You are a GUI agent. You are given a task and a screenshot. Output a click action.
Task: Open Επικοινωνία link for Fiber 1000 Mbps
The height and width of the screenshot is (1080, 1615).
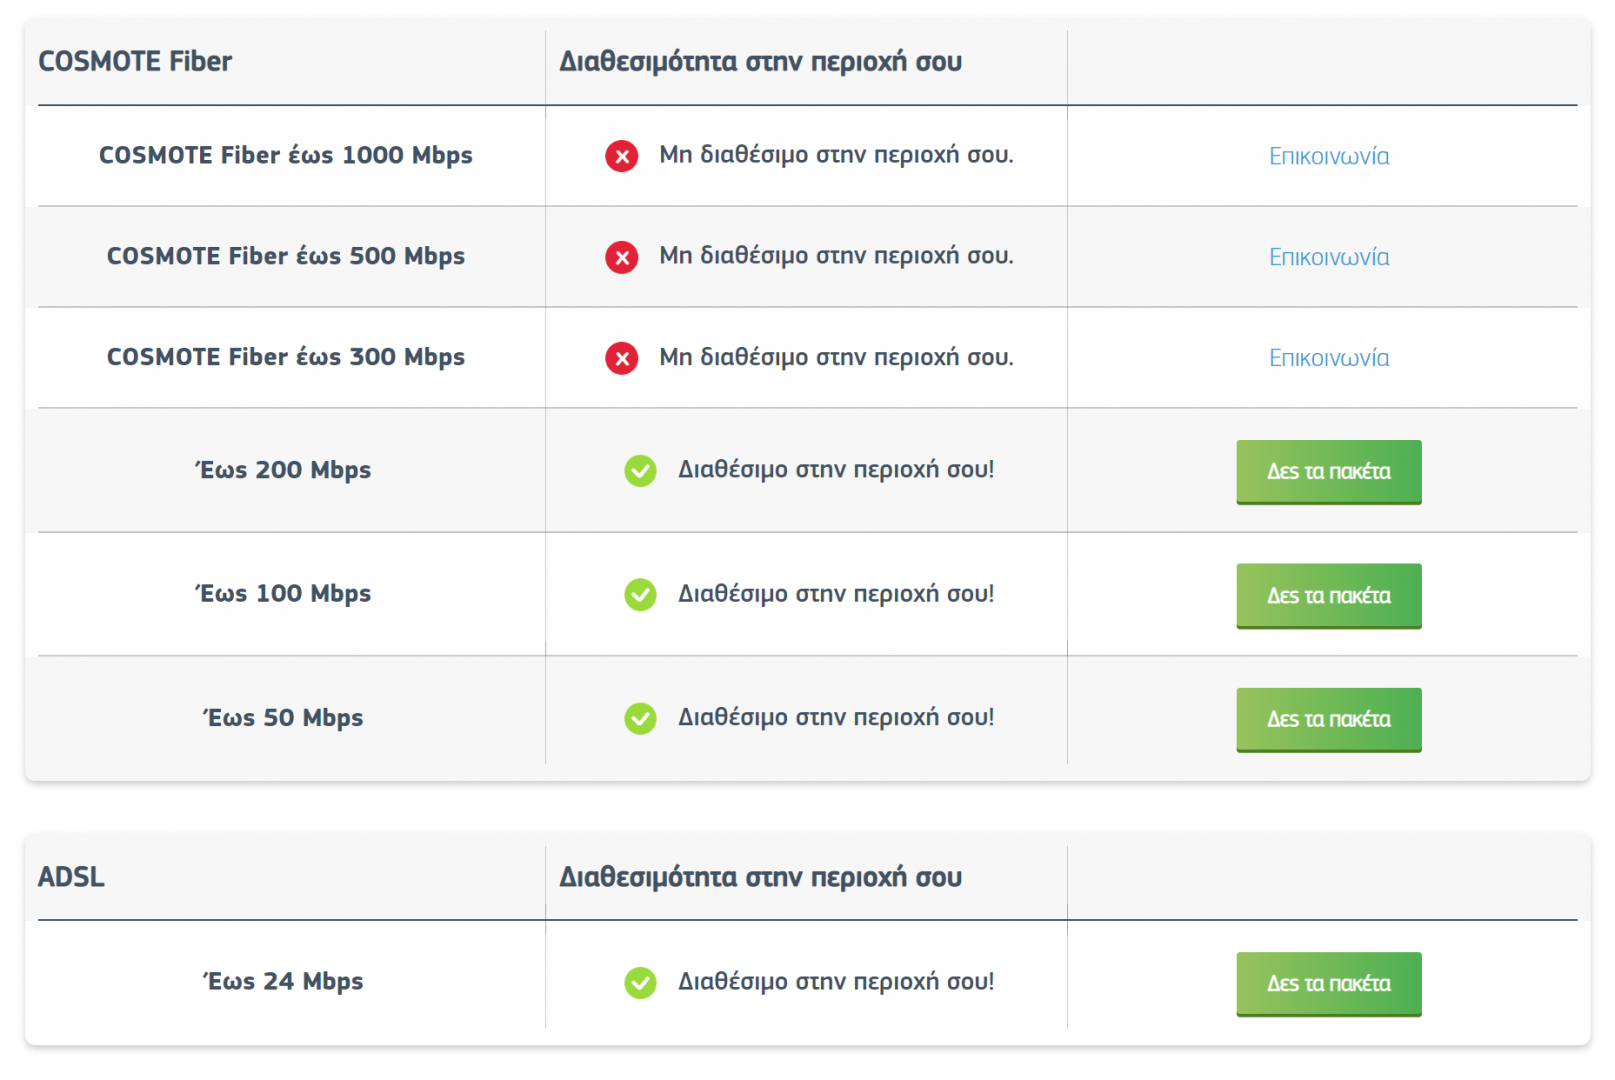1328,156
